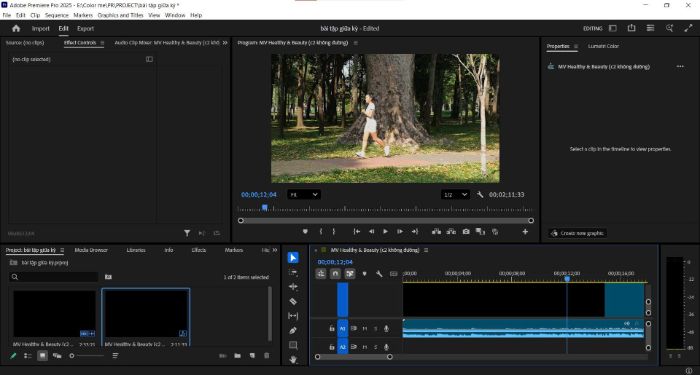Open the Fit zoom level dropdown
Screen dimensions: 700x375
pos(304,195)
